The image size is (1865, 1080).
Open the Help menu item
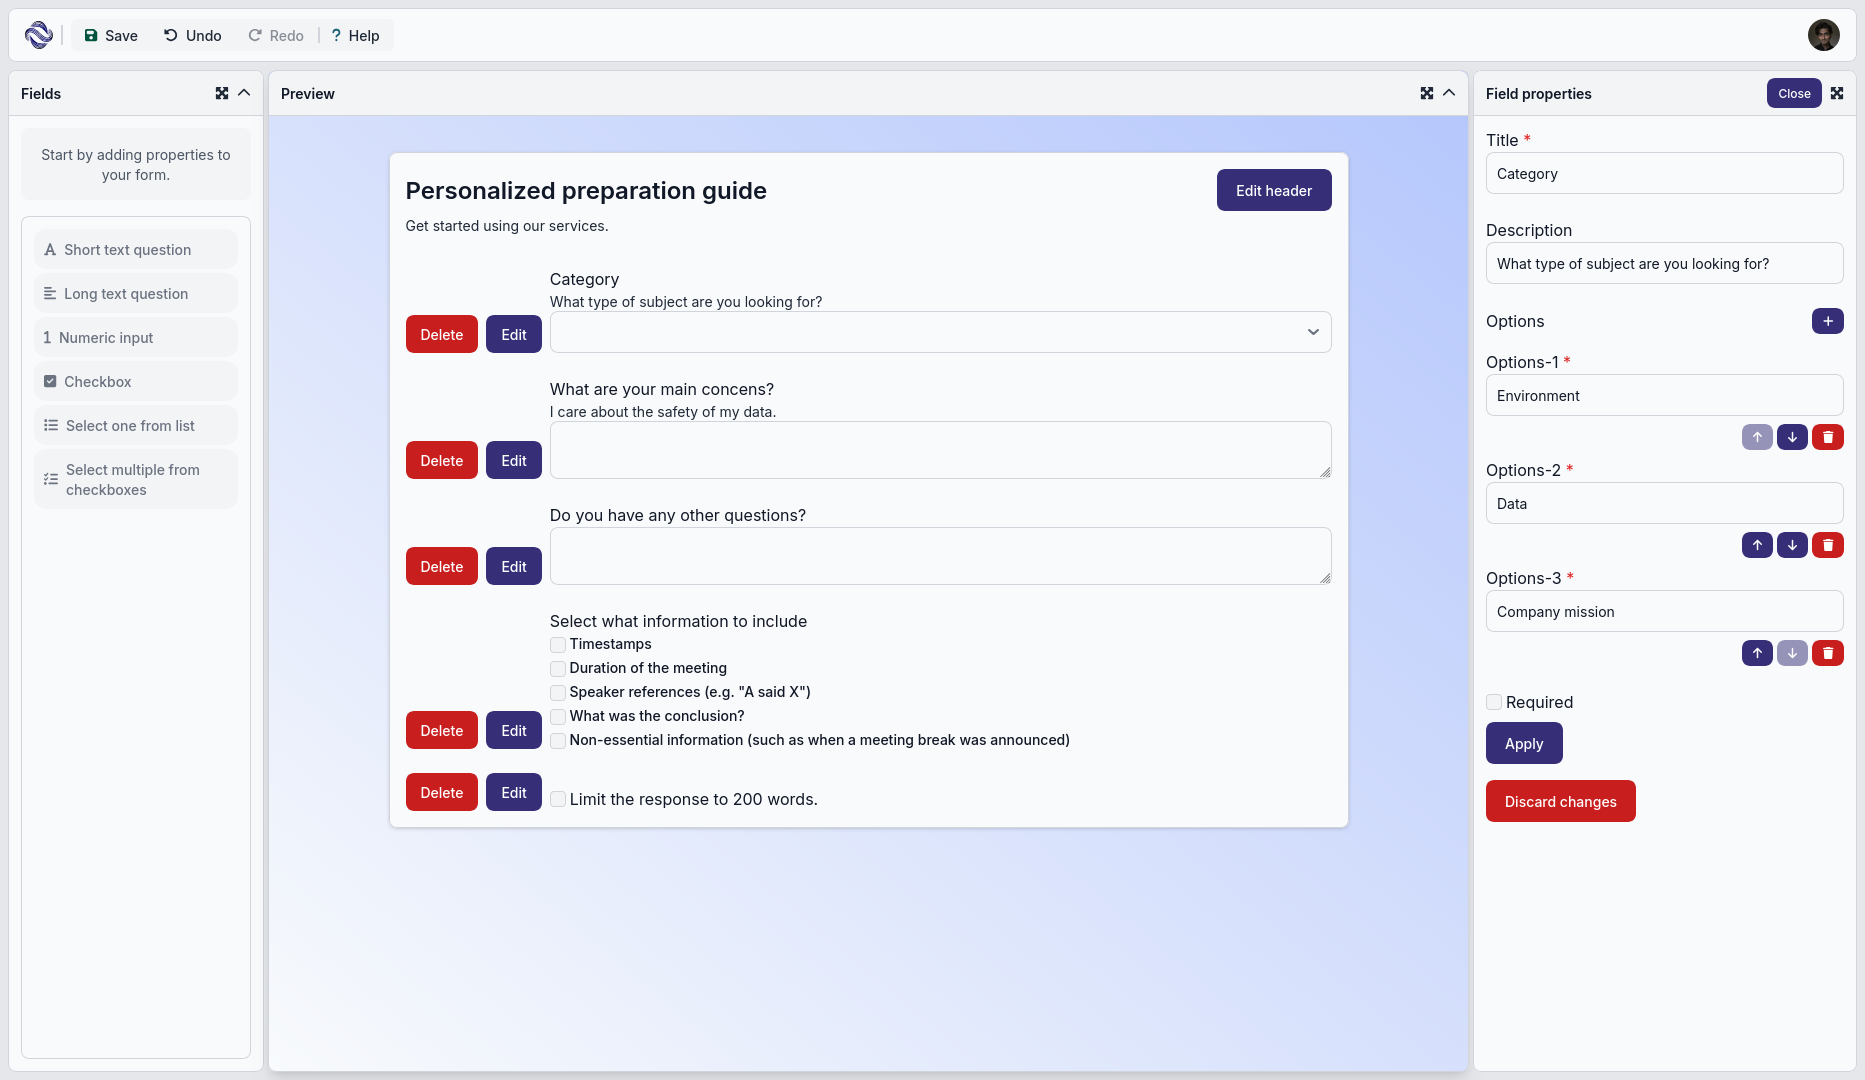pyautogui.click(x=355, y=35)
